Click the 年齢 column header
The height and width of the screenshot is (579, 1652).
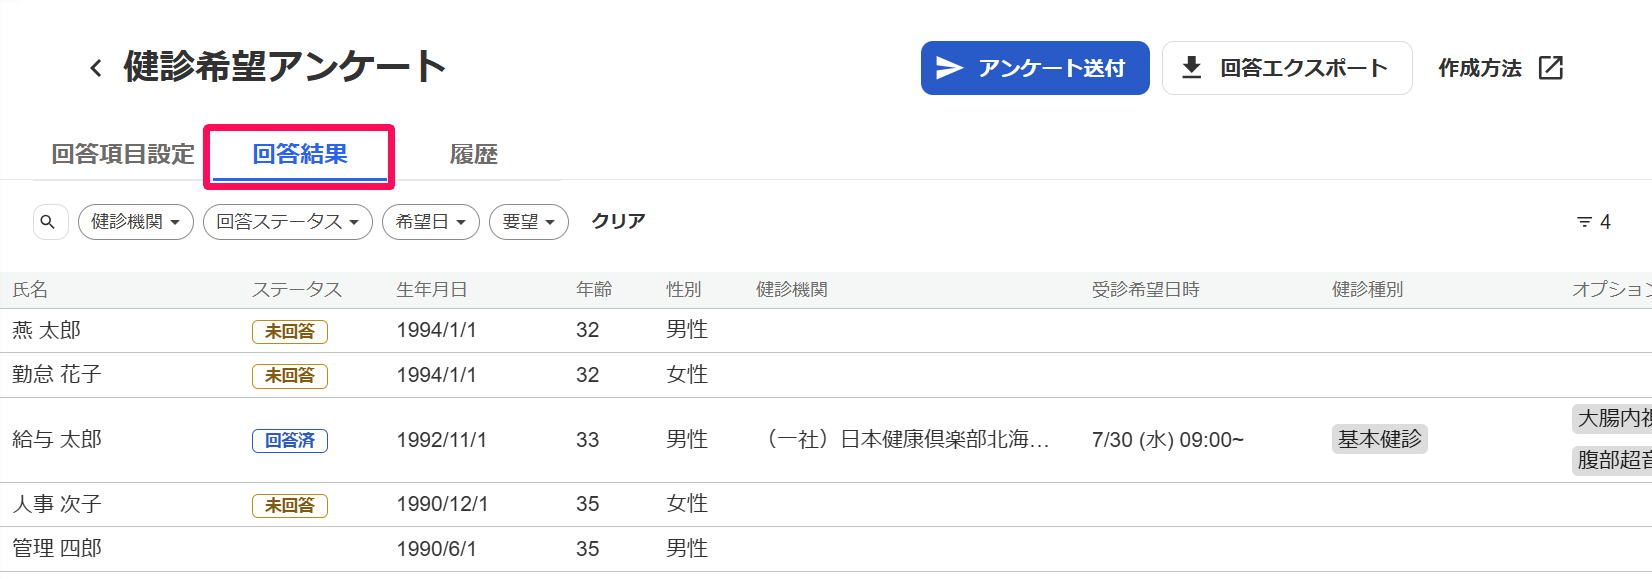tap(594, 290)
